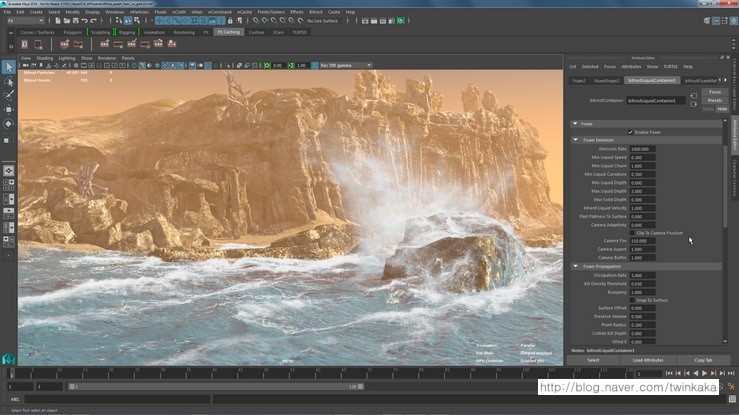
Task: Go to start of playback range
Action: tap(669, 373)
